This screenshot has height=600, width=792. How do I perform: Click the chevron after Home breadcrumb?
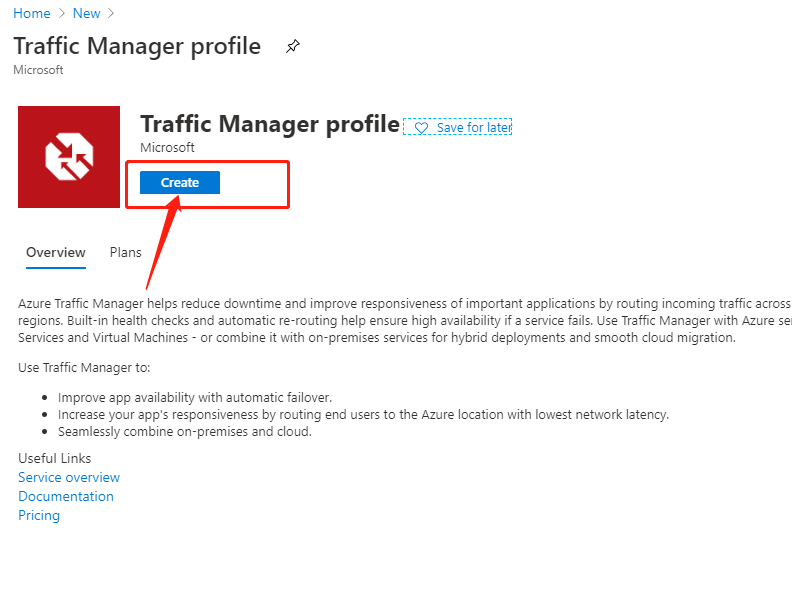pyautogui.click(x=62, y=13)
